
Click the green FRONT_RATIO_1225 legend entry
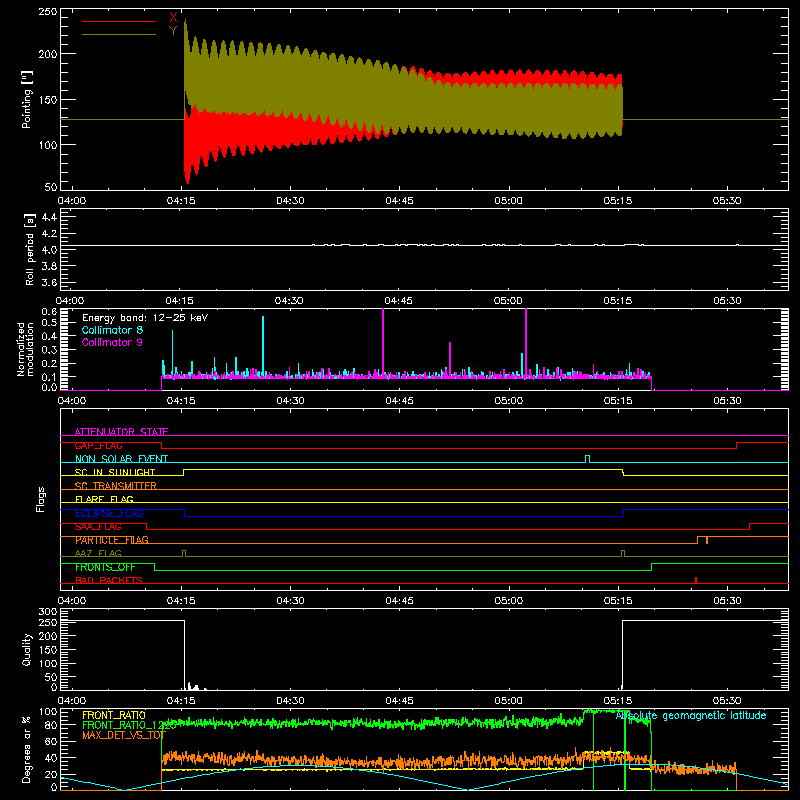(x=129, y=725)
